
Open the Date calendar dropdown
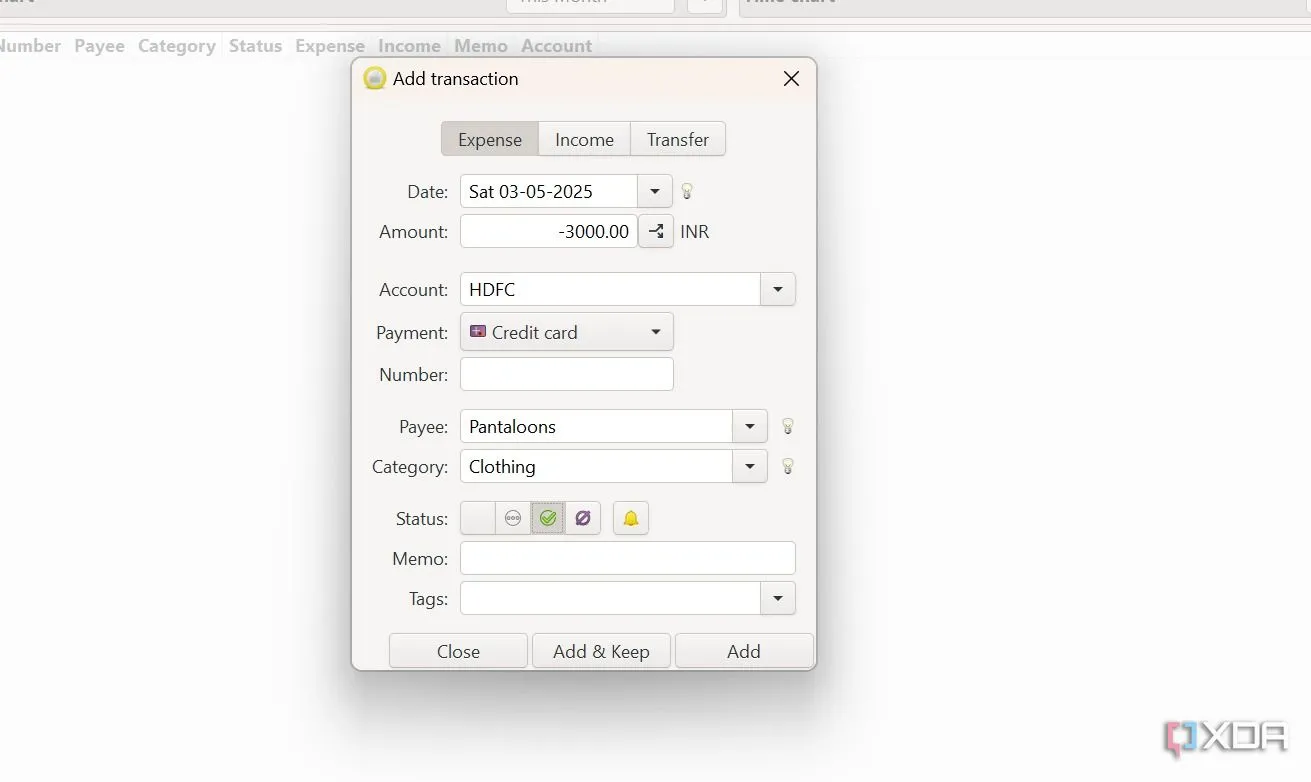pos(655,191)
